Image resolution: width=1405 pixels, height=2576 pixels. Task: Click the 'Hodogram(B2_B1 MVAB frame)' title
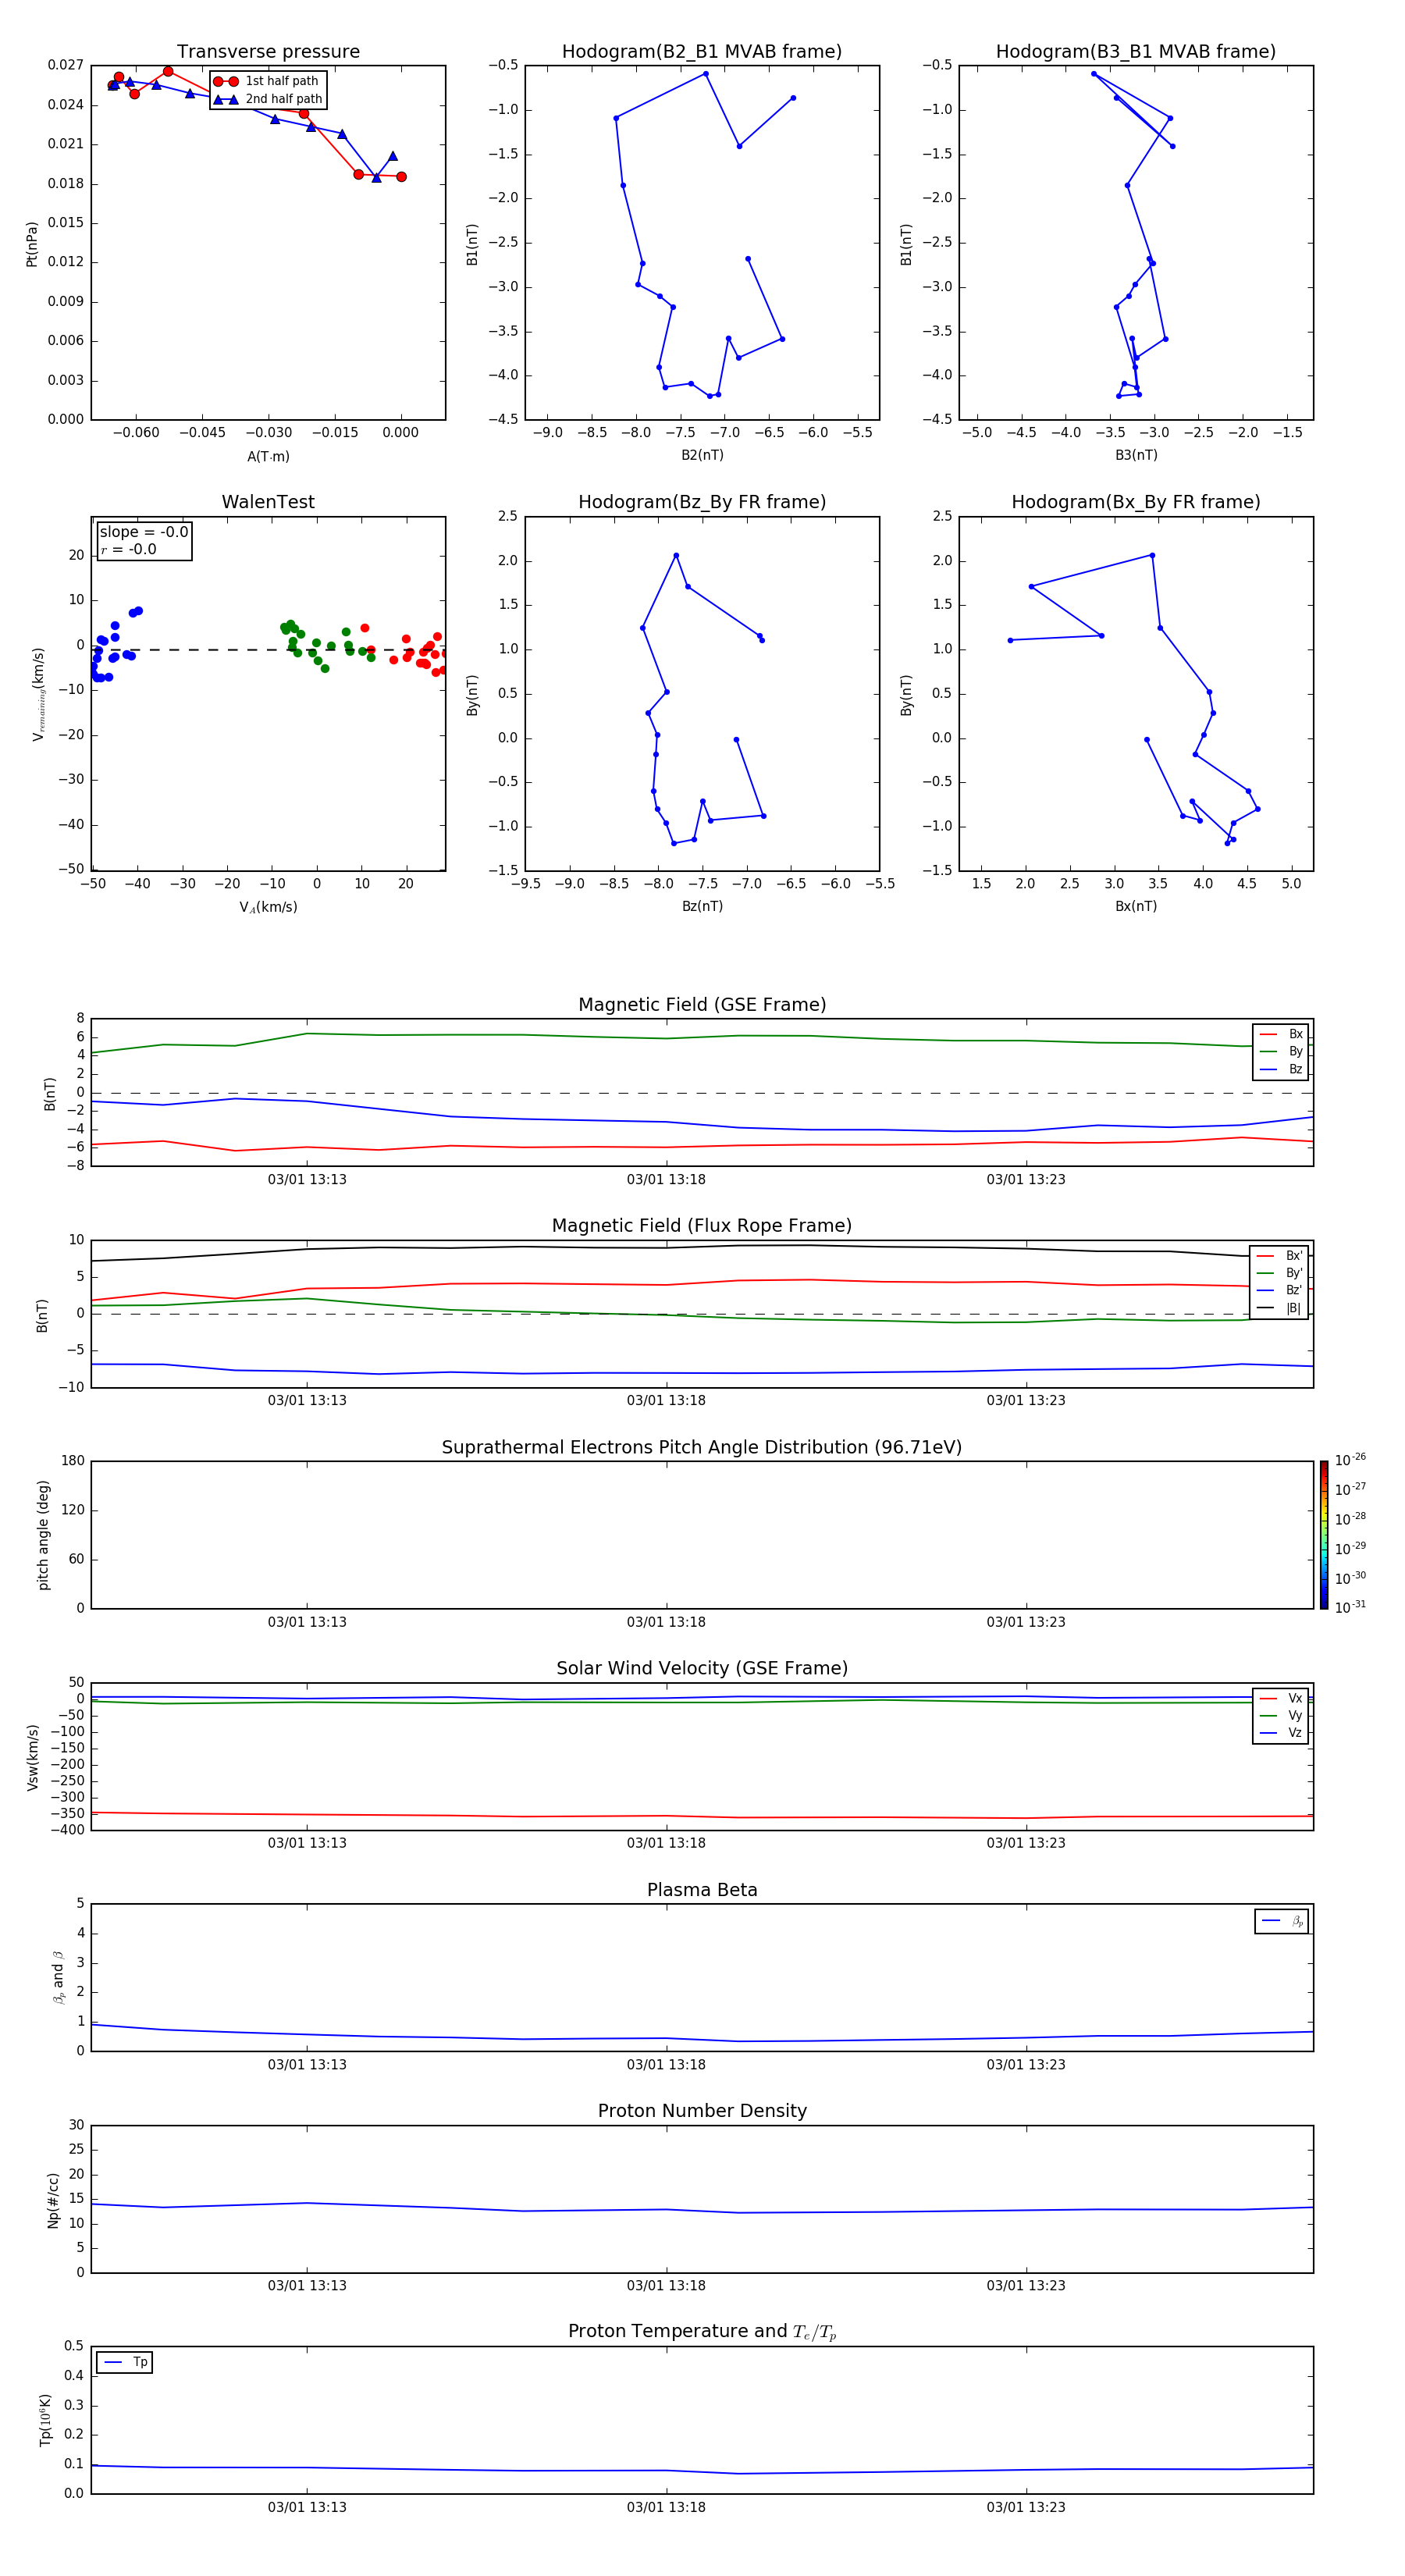[702, 52]
